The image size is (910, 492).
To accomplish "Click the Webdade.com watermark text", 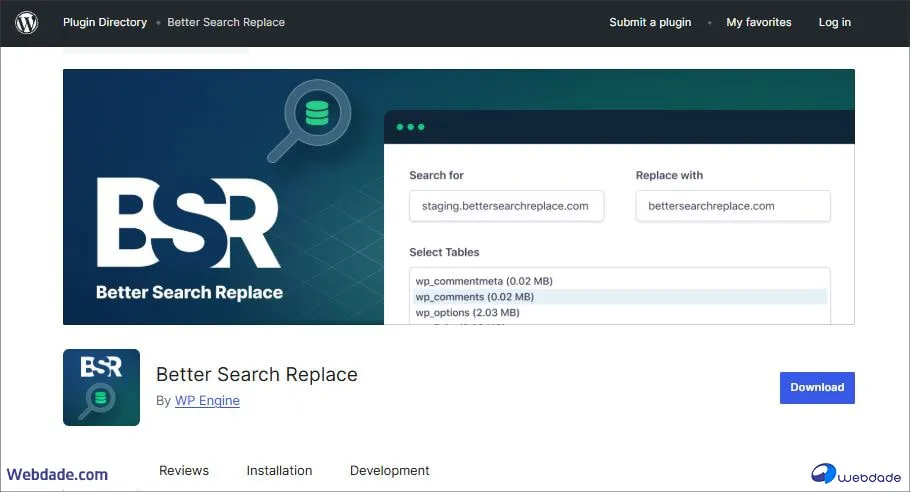I will pyautogui.click(x=57, y=474).
